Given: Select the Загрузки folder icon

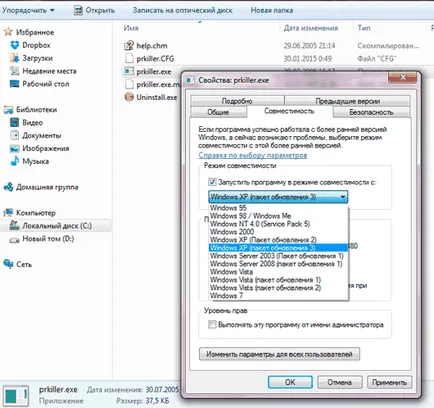Looking at the screenshot, I should 15,58.
